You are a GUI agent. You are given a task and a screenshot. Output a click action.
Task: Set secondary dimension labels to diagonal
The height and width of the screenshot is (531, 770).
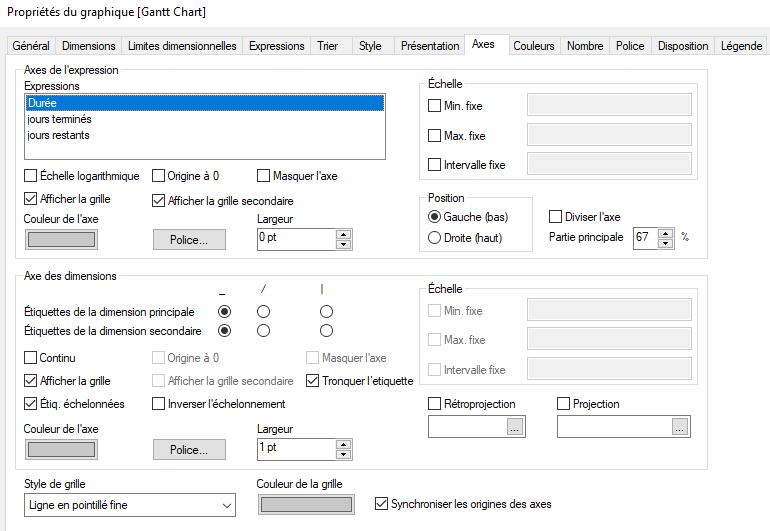tap(263, 331)
